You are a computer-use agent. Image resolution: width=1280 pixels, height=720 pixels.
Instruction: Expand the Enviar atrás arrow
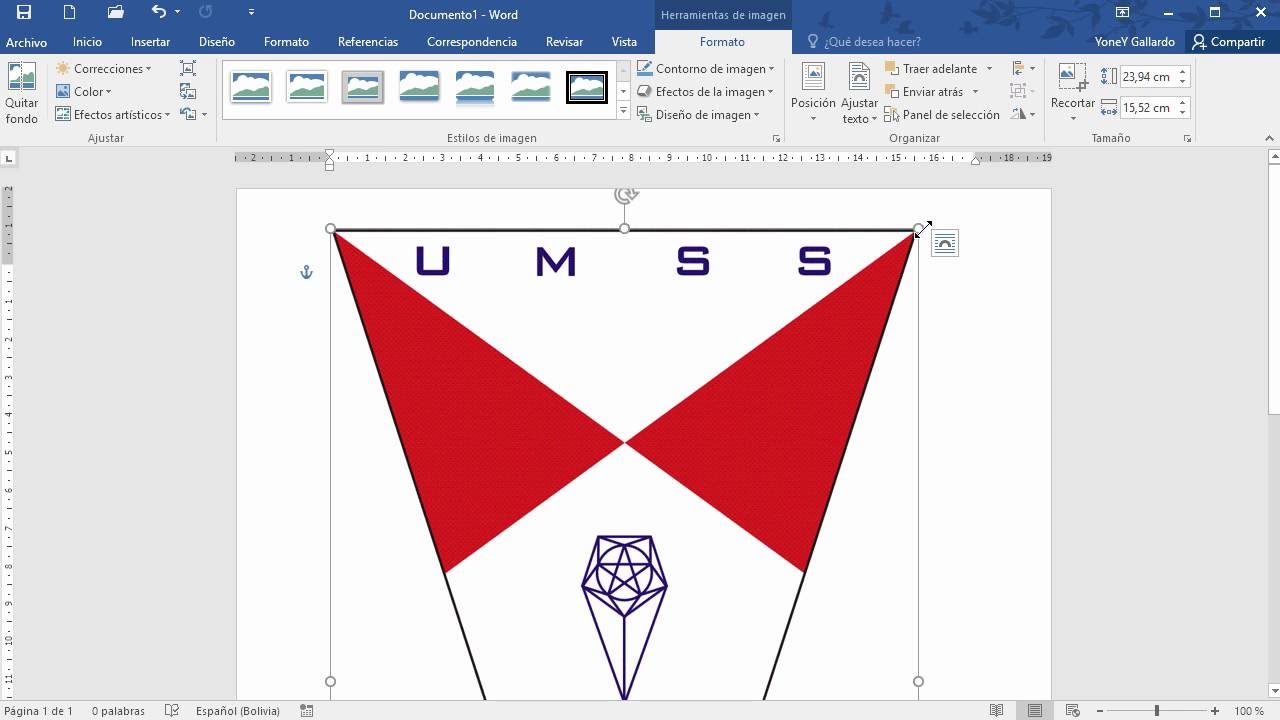click(975, 92)
